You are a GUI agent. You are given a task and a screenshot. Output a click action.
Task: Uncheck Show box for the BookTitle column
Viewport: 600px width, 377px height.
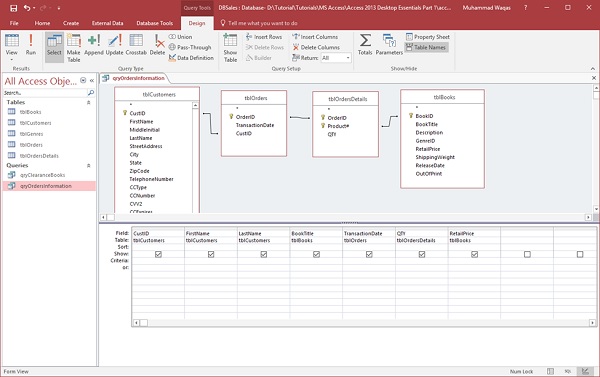pos(316,254)
